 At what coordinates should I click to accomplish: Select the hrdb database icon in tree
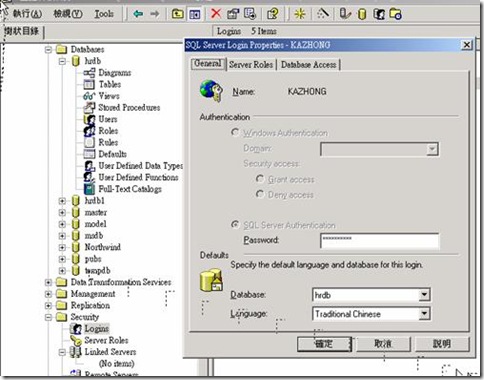76,61
